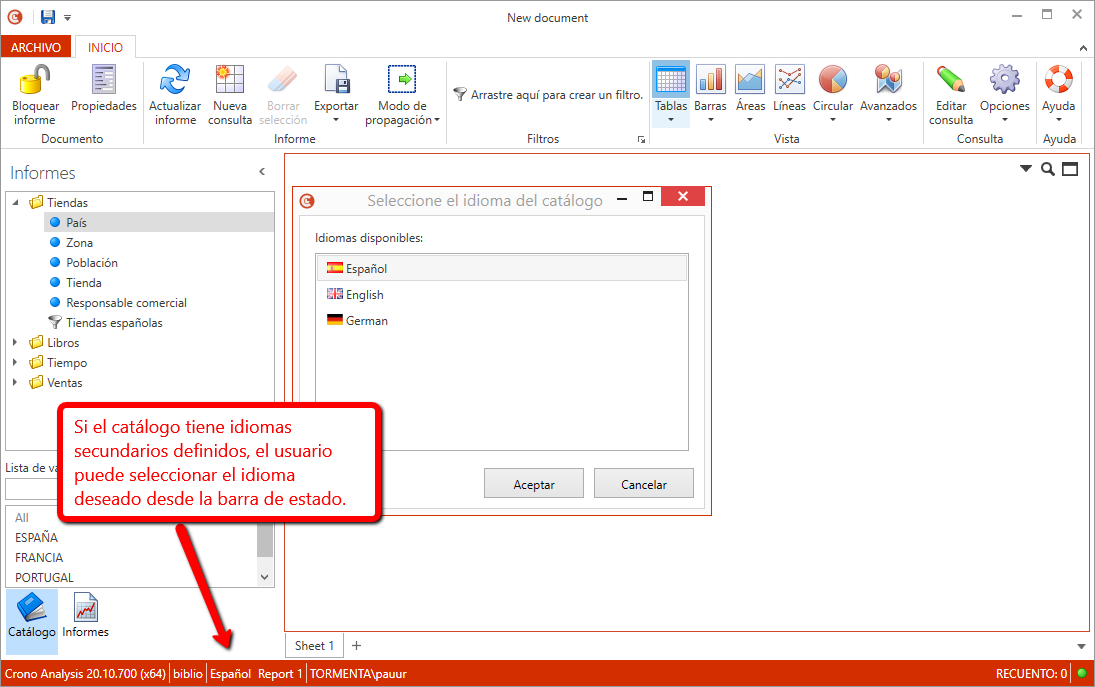
Task: Select the Circular pie chart icon
Action: coord(832,80)
